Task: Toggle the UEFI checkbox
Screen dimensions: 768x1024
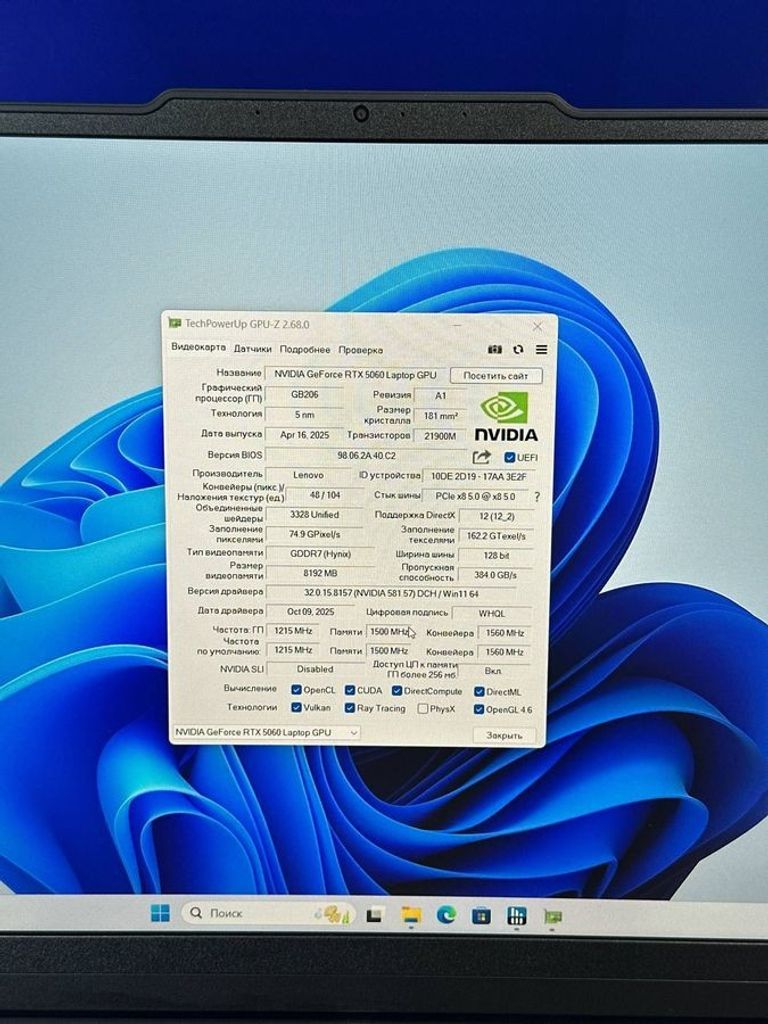Action: (x=509, y=457)
